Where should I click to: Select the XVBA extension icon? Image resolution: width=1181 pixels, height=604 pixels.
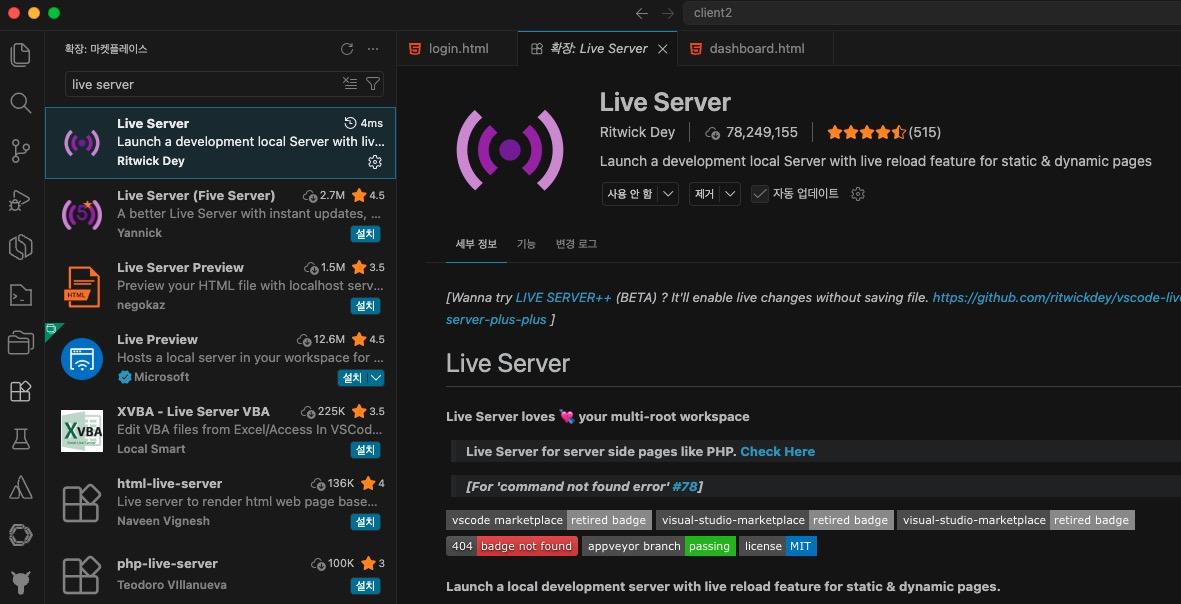pyautogui.click(x=81, y=431)
